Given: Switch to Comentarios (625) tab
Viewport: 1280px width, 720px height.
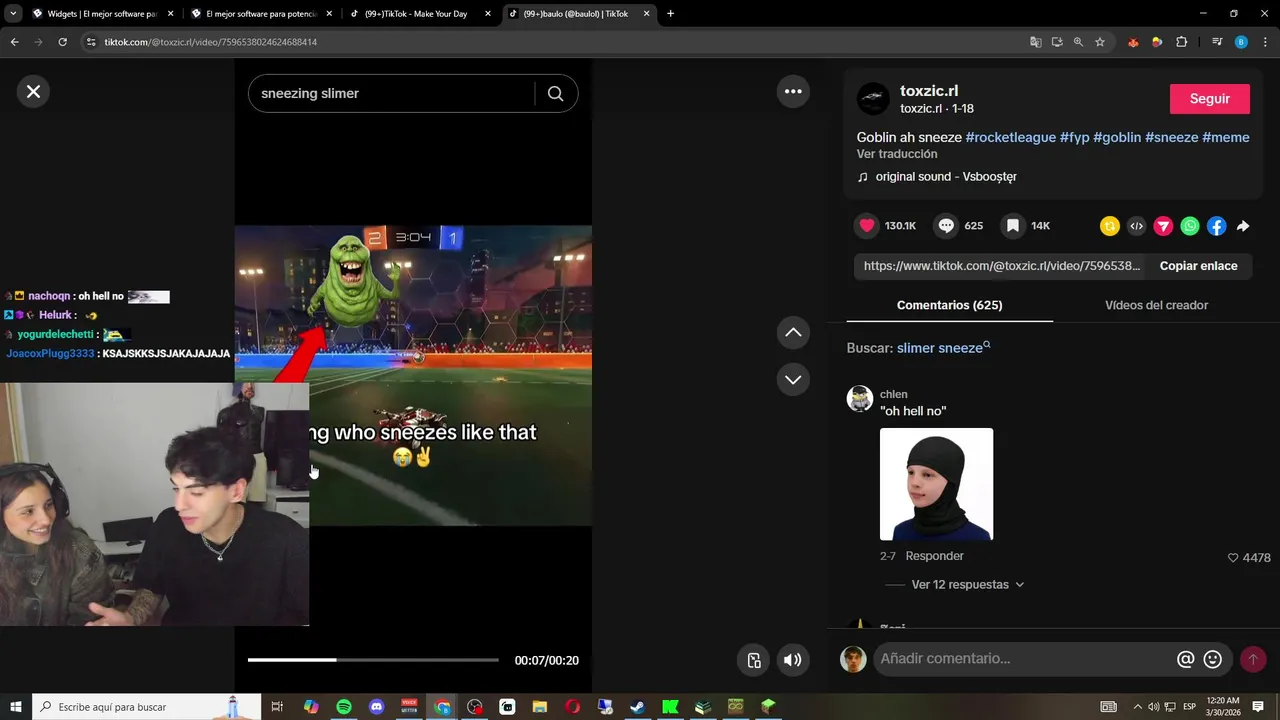Looking at the screenshot, I should [x=949, y=305].
